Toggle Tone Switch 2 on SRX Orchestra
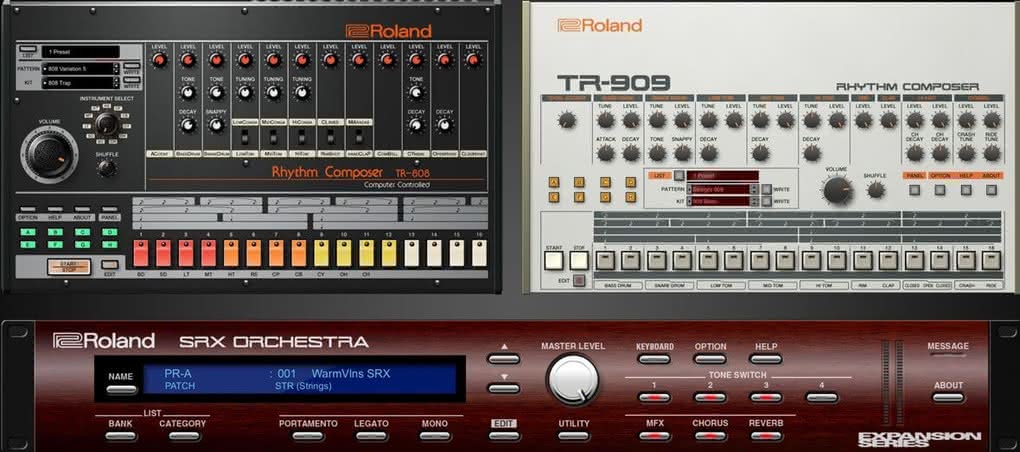The width and height of the screenshot is (1020, 452). [x=710, y=397]
